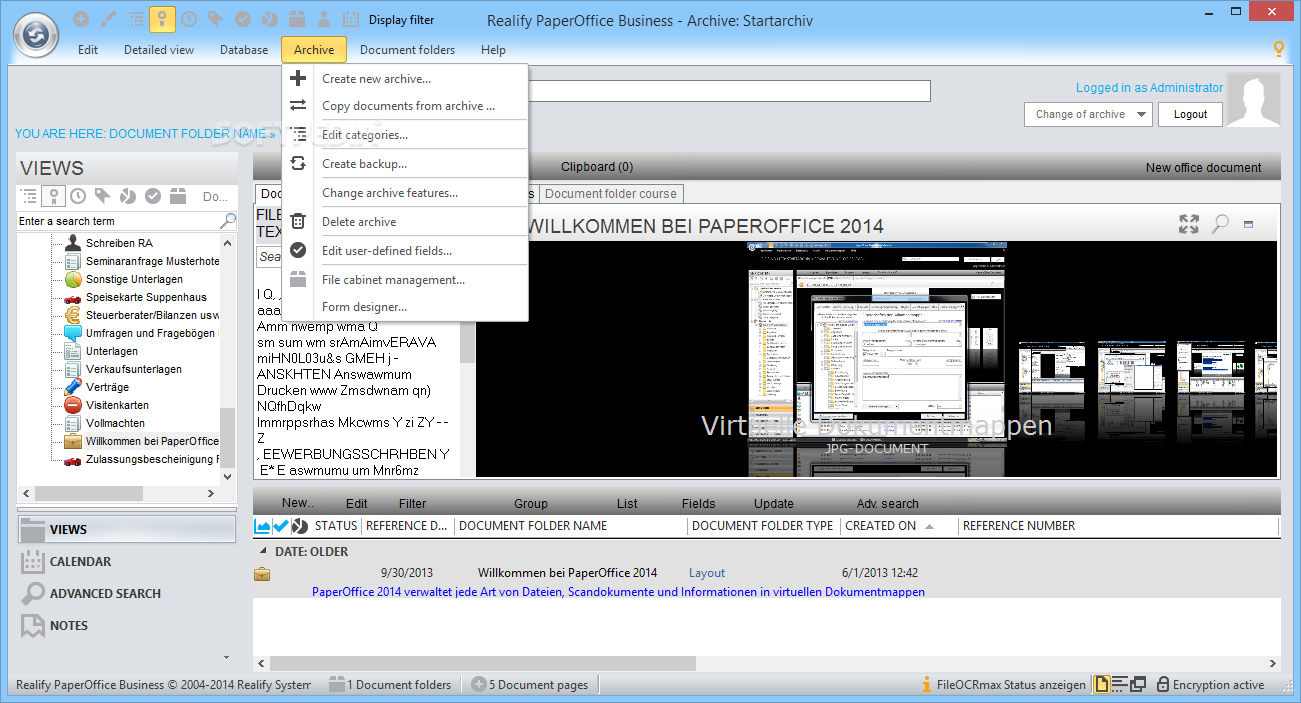Screen dimensions: 1301x703
Task: Click the user avatar picture
Action: pos(1254,100)
